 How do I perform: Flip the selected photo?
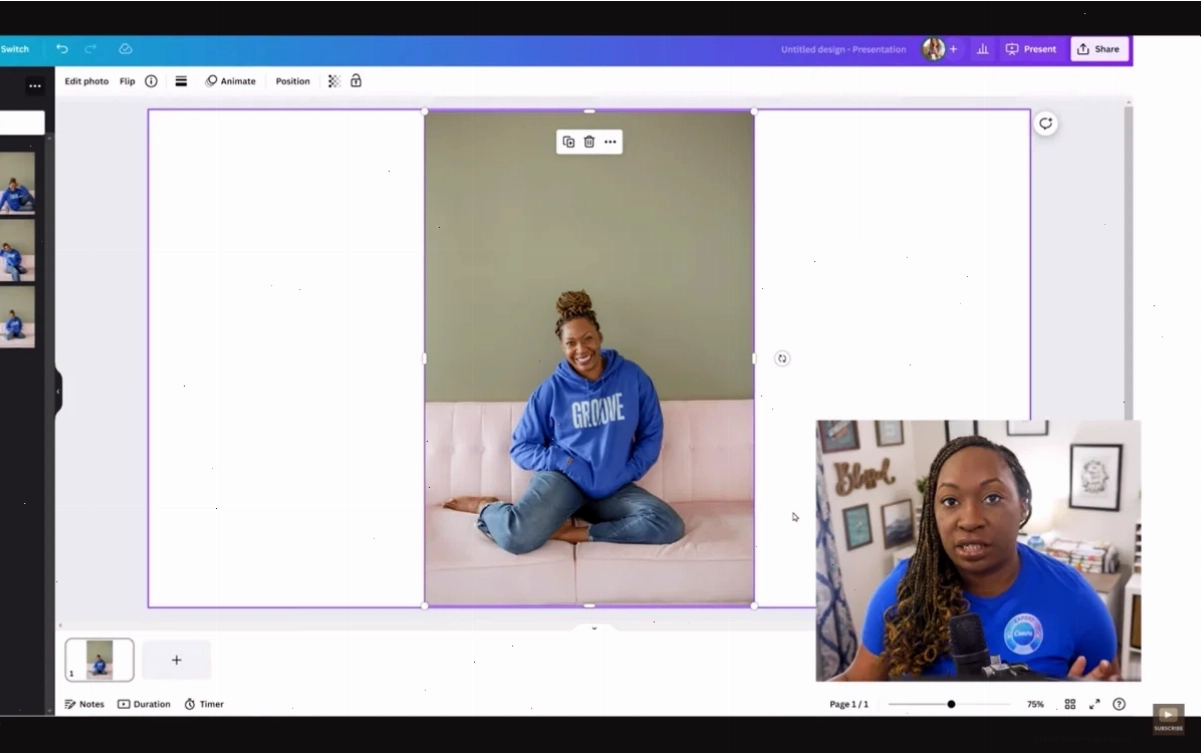(x=127, y=81)
